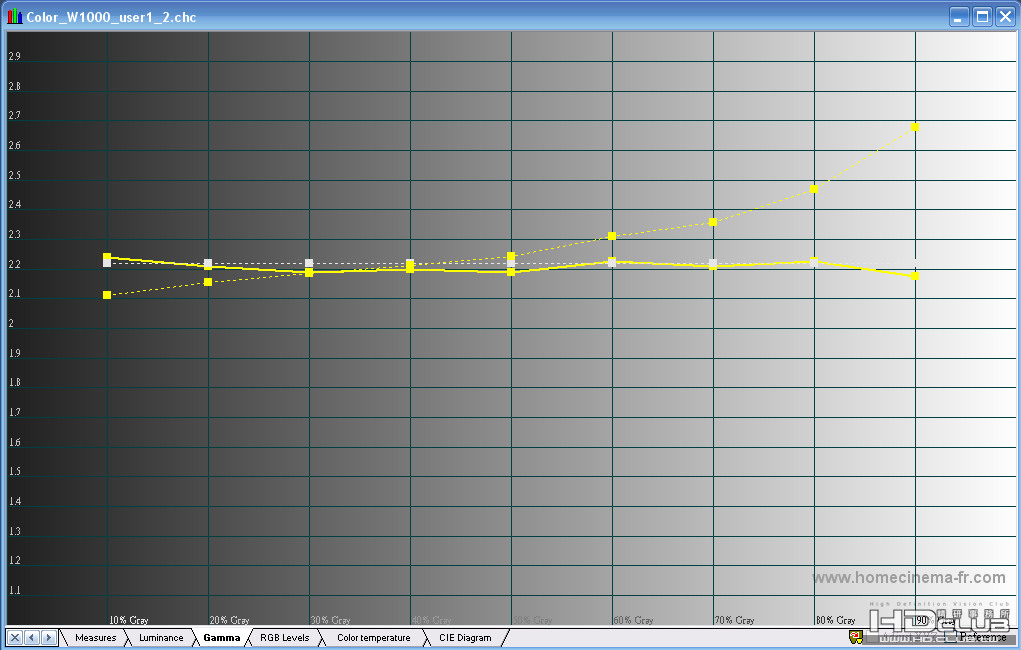Switch to the RGB Levels tab
Screen dimensions: 1021x650
(x=285, y=638)
